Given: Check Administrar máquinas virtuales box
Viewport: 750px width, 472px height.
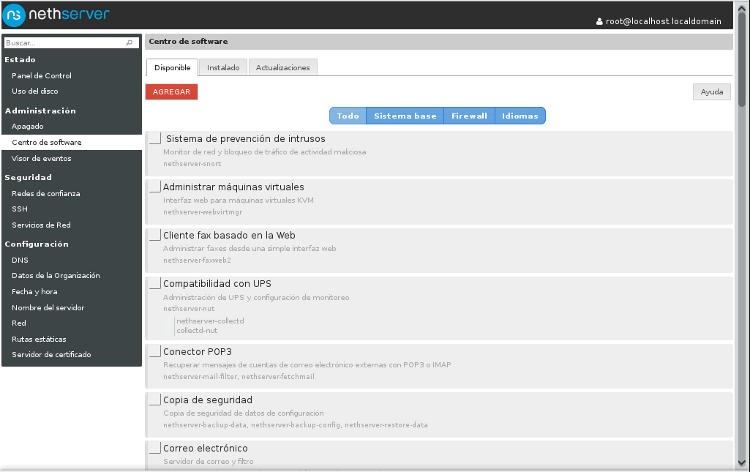Looking at the screenshot, I should coord(154,186).
